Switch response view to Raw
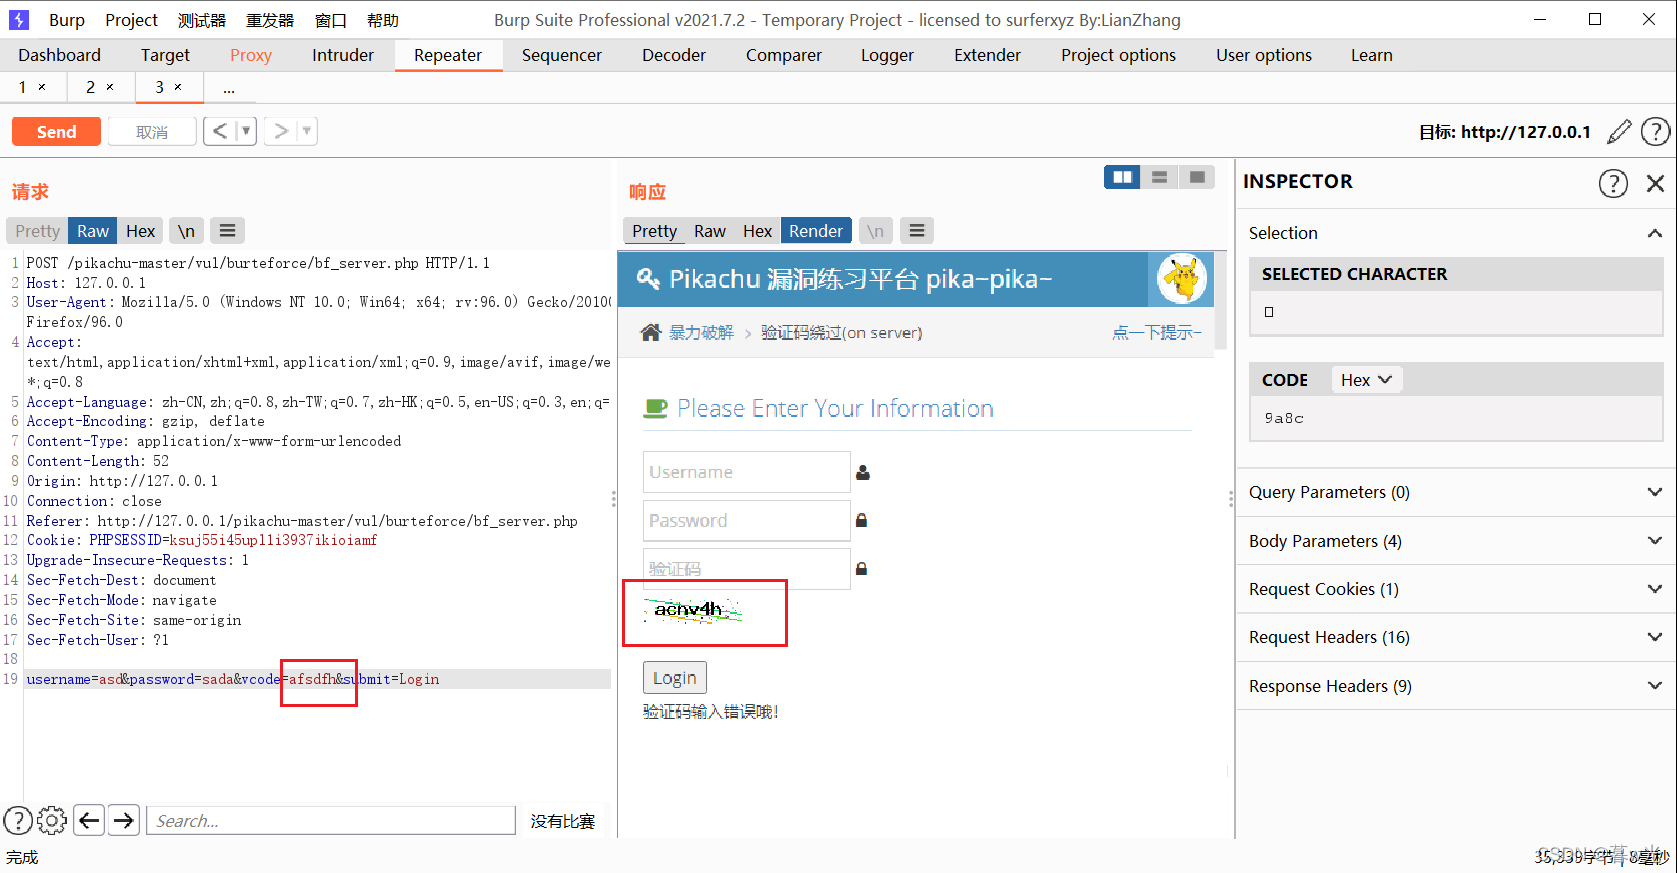The width and height of the screenshot is (1677, 873). tap(710, 231)
